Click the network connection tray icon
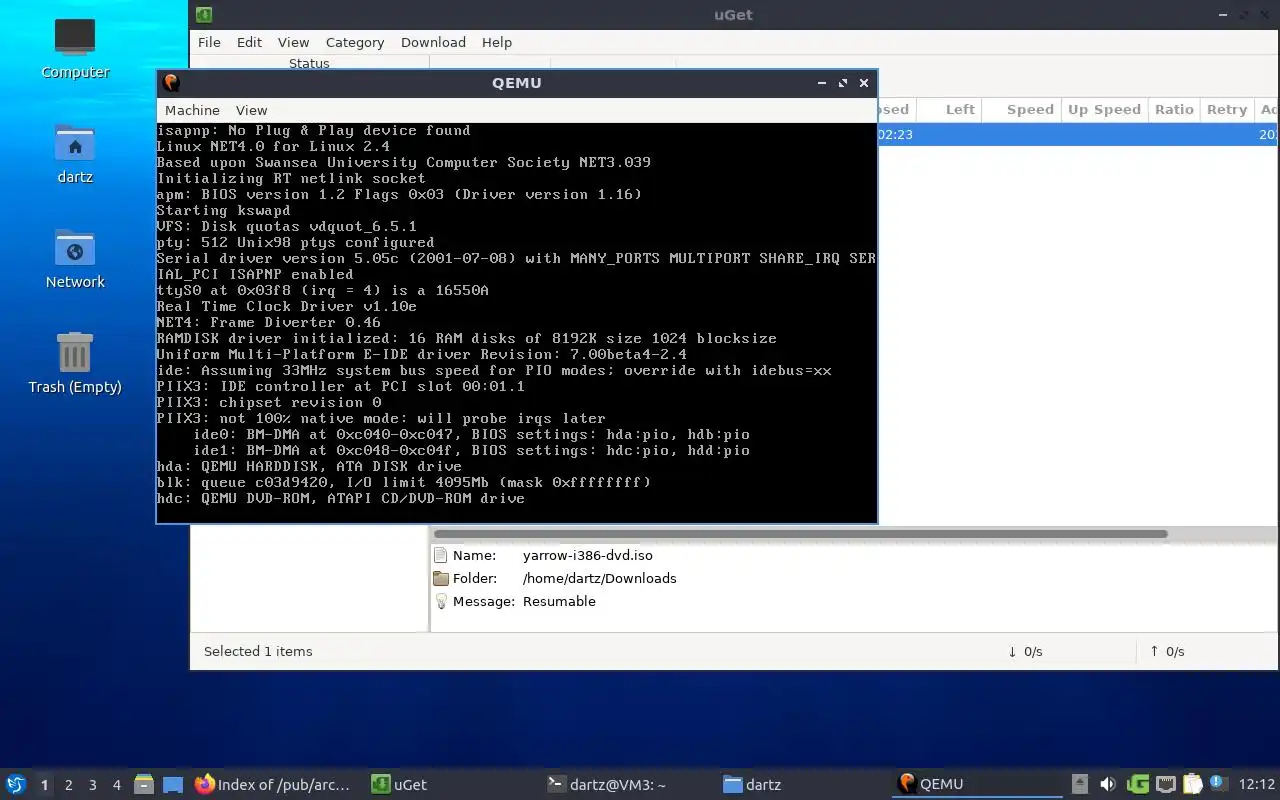 tap(1165, 785)
